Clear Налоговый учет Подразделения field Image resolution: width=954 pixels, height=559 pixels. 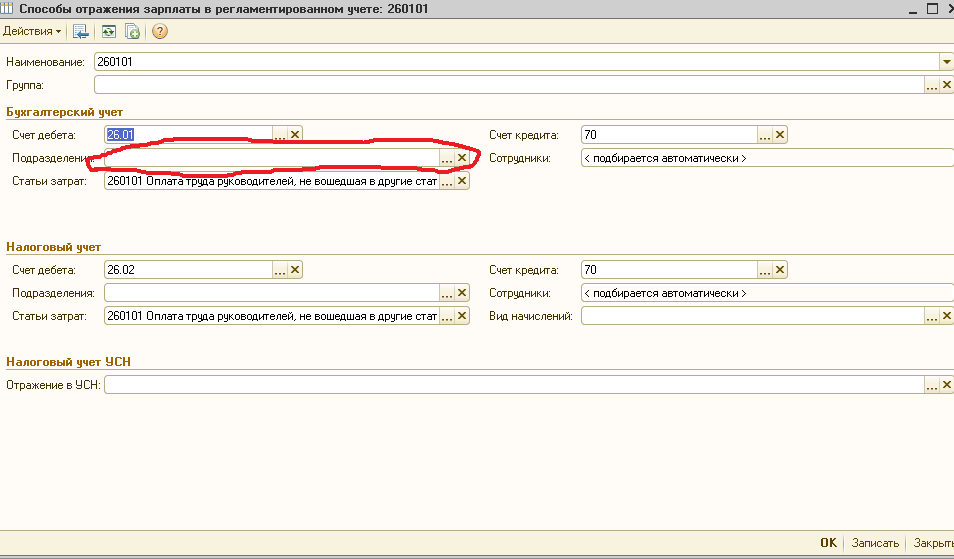[462, 293]
